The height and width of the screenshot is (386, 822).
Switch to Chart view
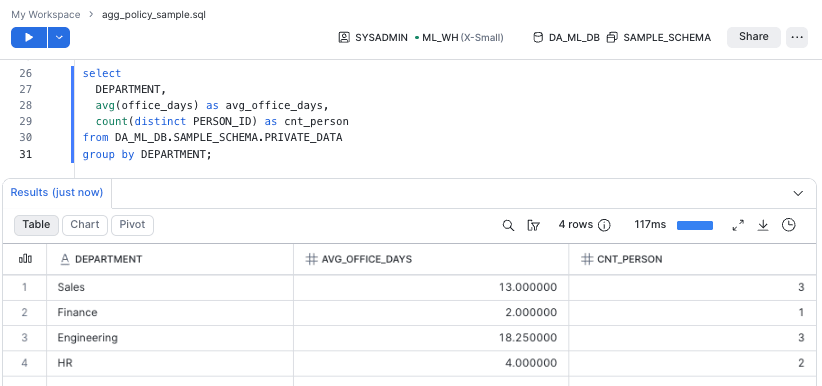coord(85,224)
